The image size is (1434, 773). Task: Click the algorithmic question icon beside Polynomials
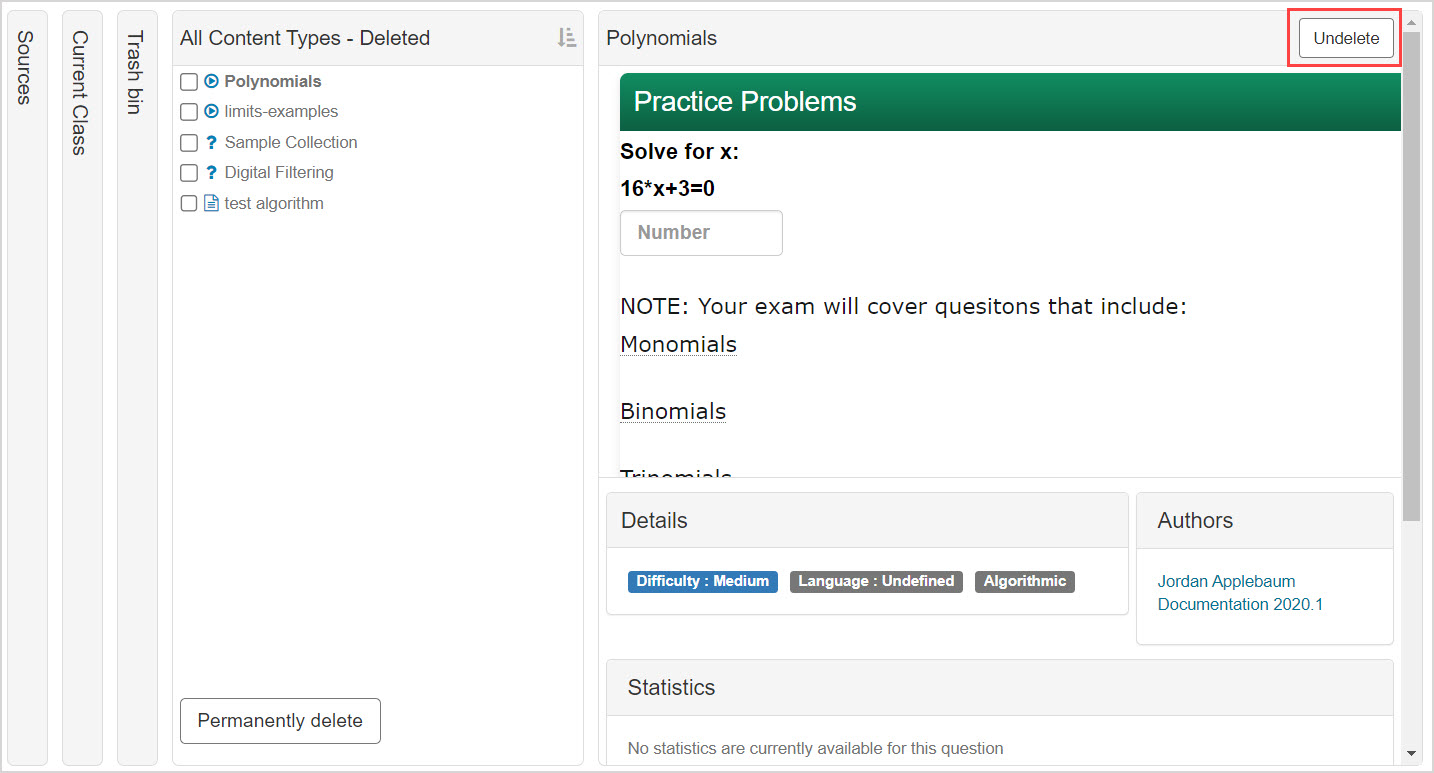[x=209, y=81]
